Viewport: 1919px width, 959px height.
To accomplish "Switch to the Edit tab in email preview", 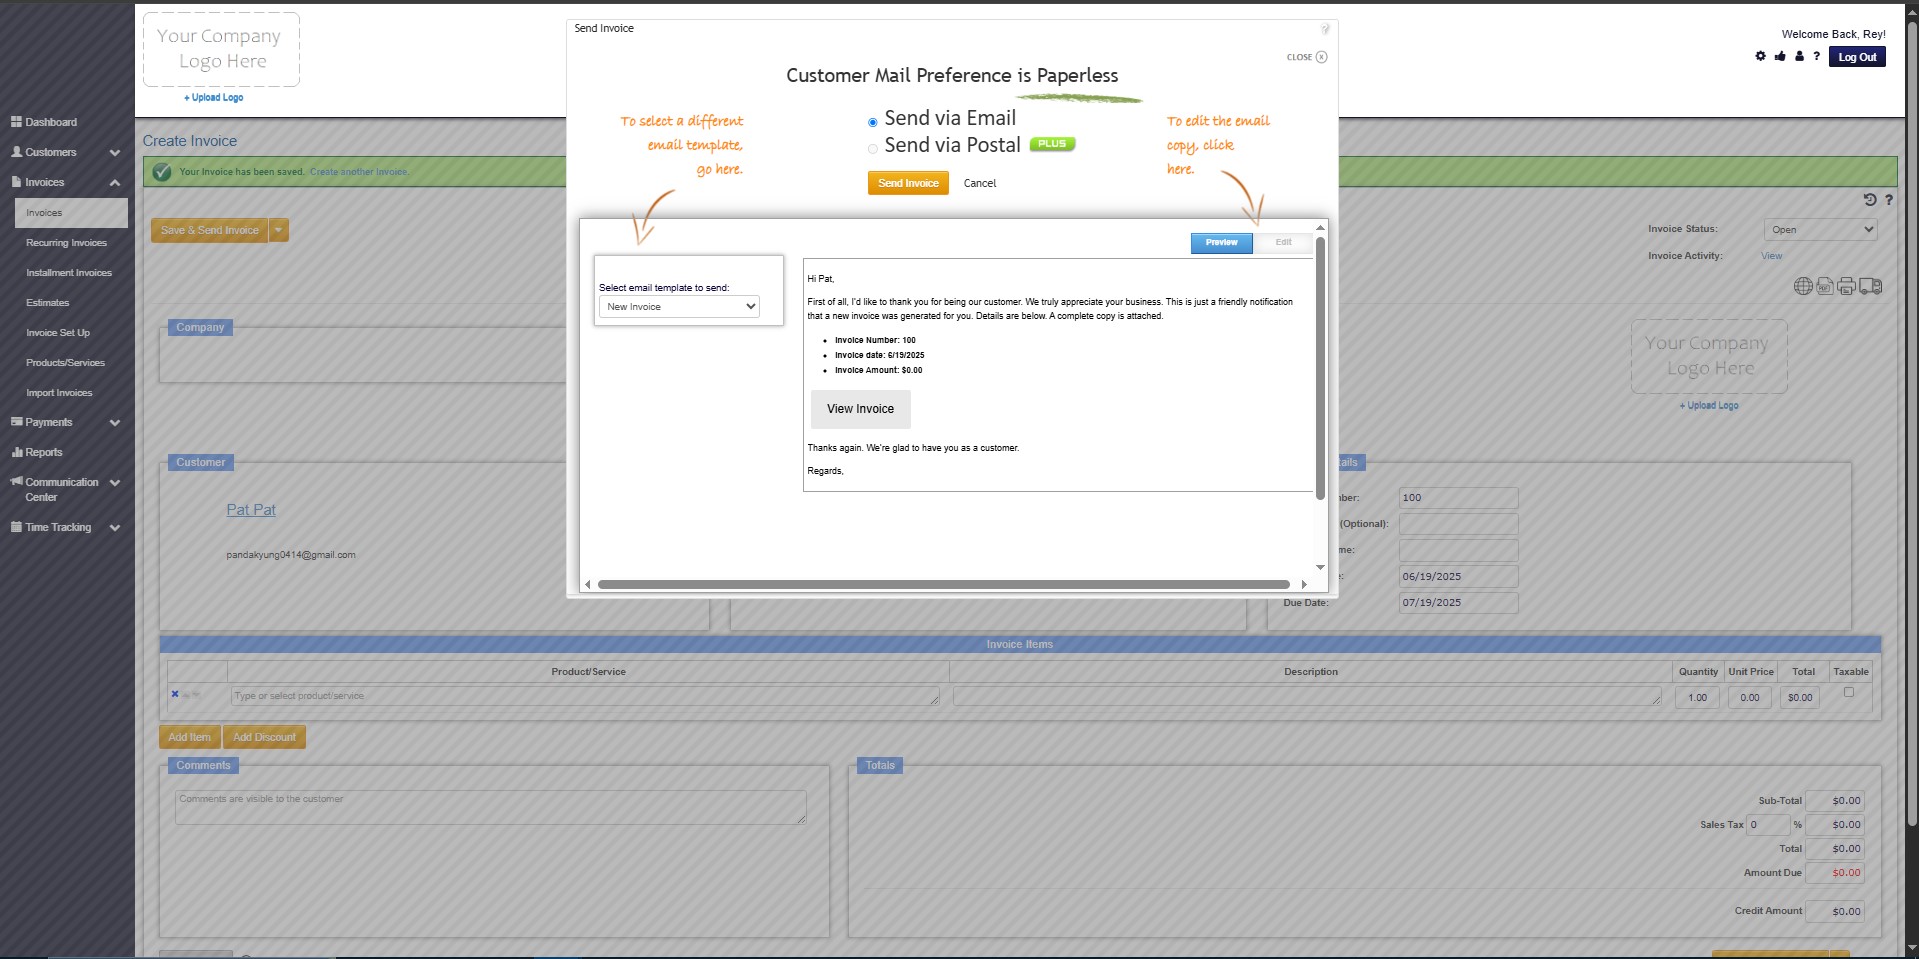I will click(1283, 242).
